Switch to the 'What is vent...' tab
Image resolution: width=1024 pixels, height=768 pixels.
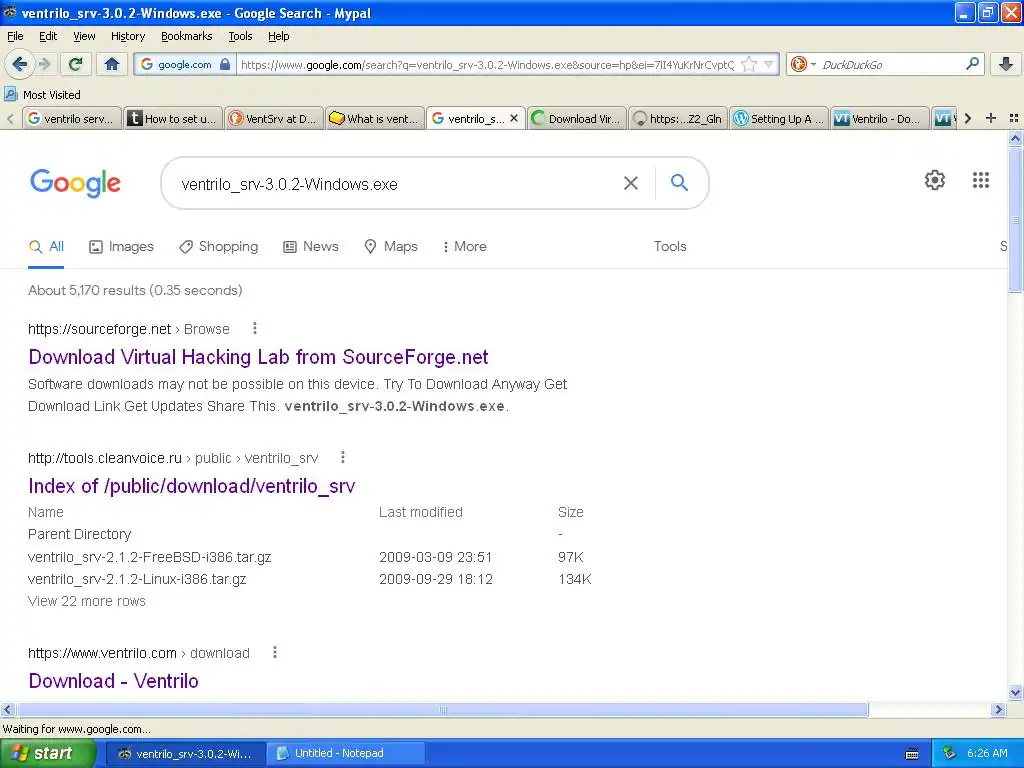tap(375, 118)
